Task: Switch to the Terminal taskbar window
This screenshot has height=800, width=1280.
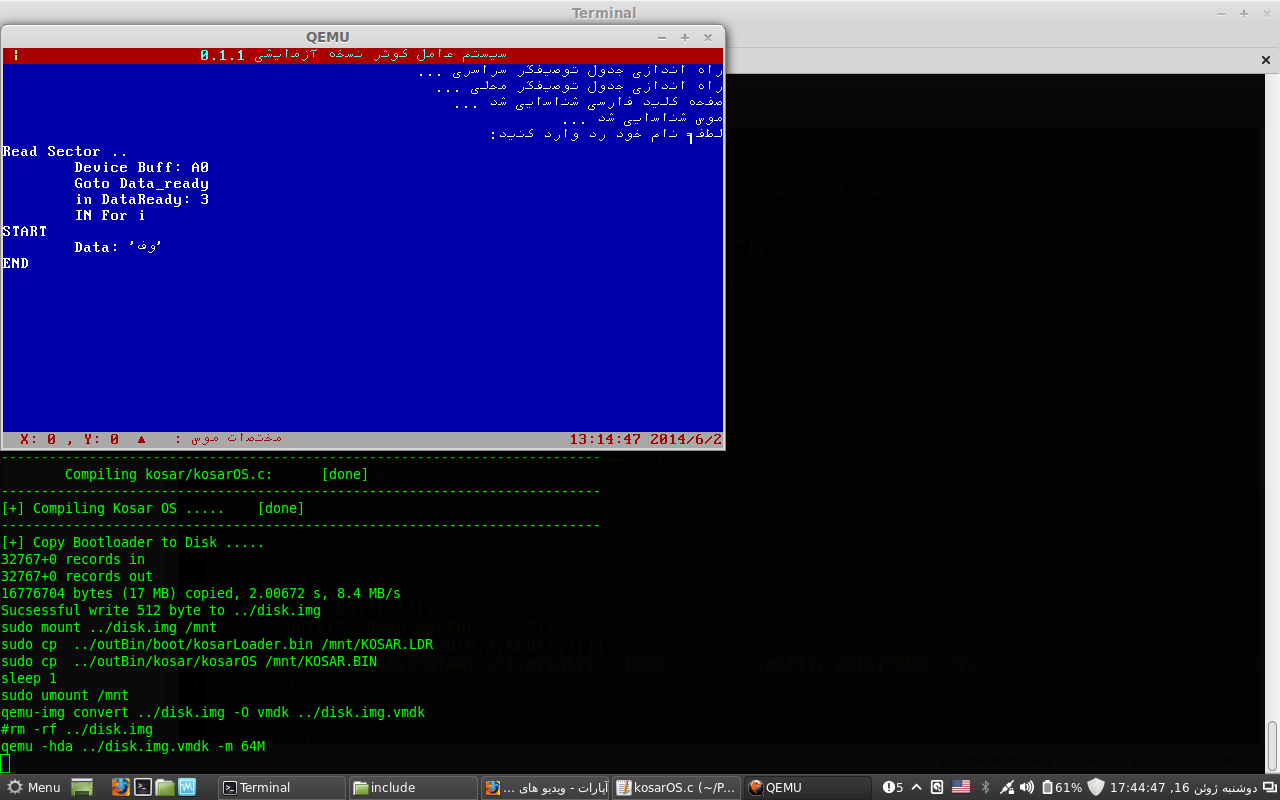Action: point(281,787)
